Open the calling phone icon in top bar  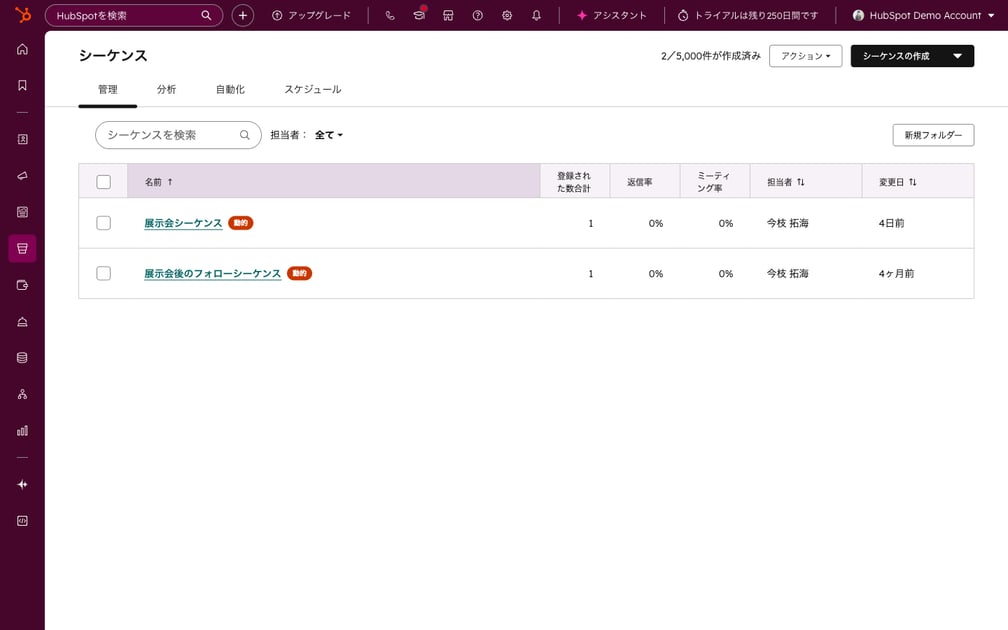click(390, 15)
